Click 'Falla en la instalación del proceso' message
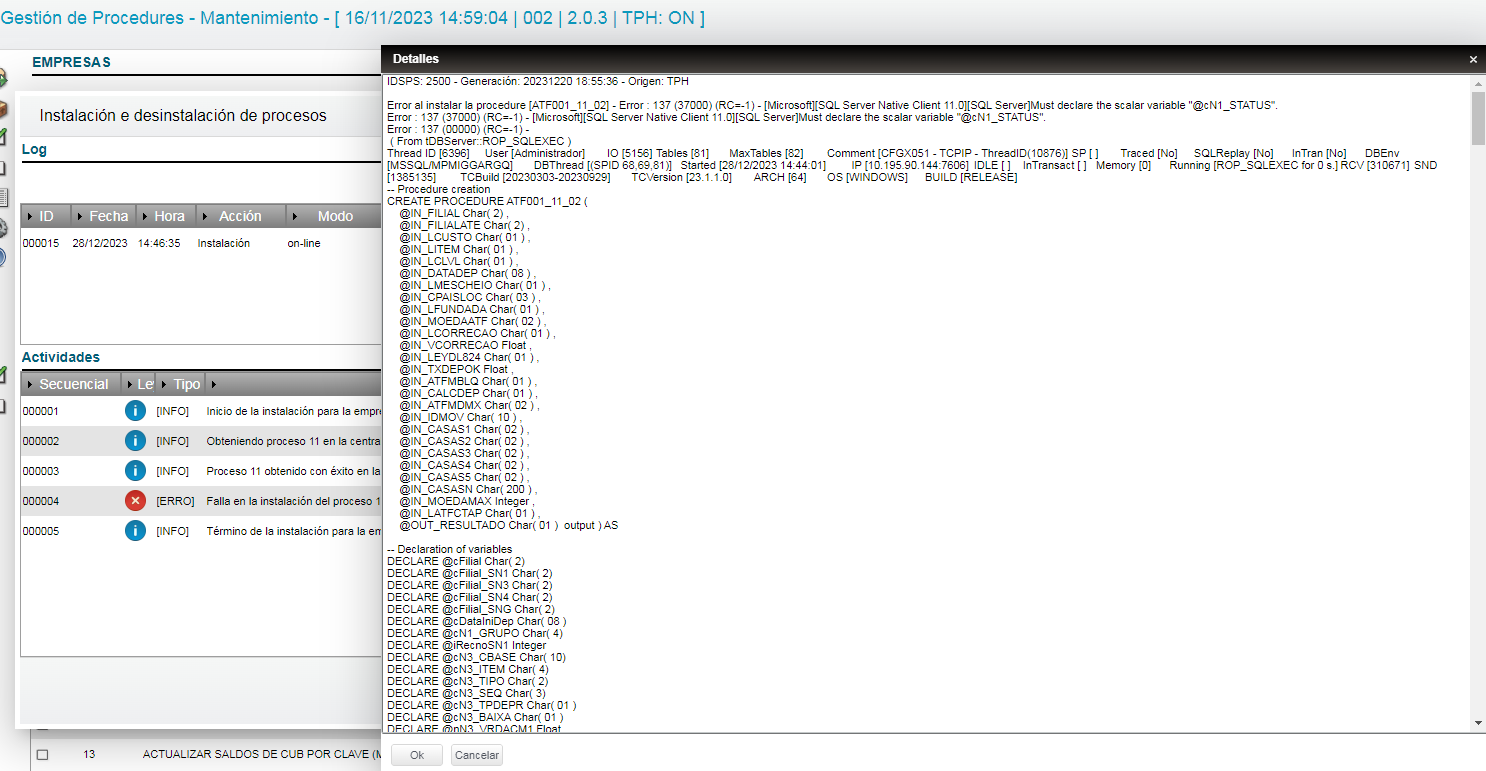The height and width of the screenshot is (771, 1486). pyautogui.click(x=293, y=501)
